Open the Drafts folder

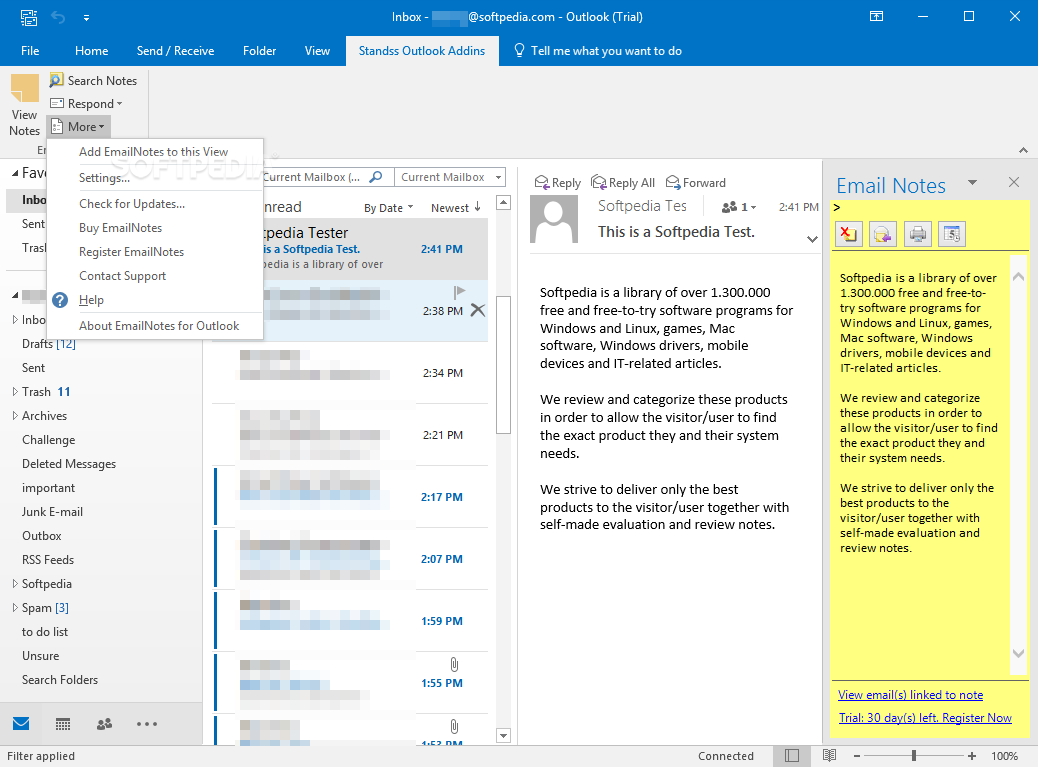[x=48, y=343]
